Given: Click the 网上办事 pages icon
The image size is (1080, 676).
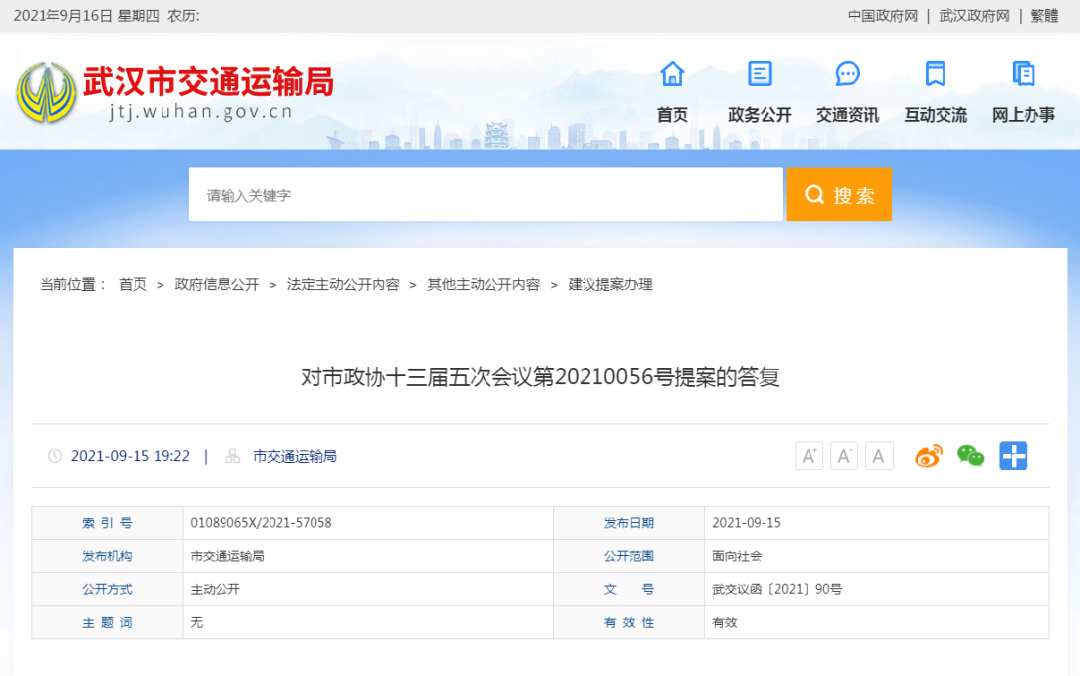Looking at the screenshot, I should click(x=1023, y=74).
